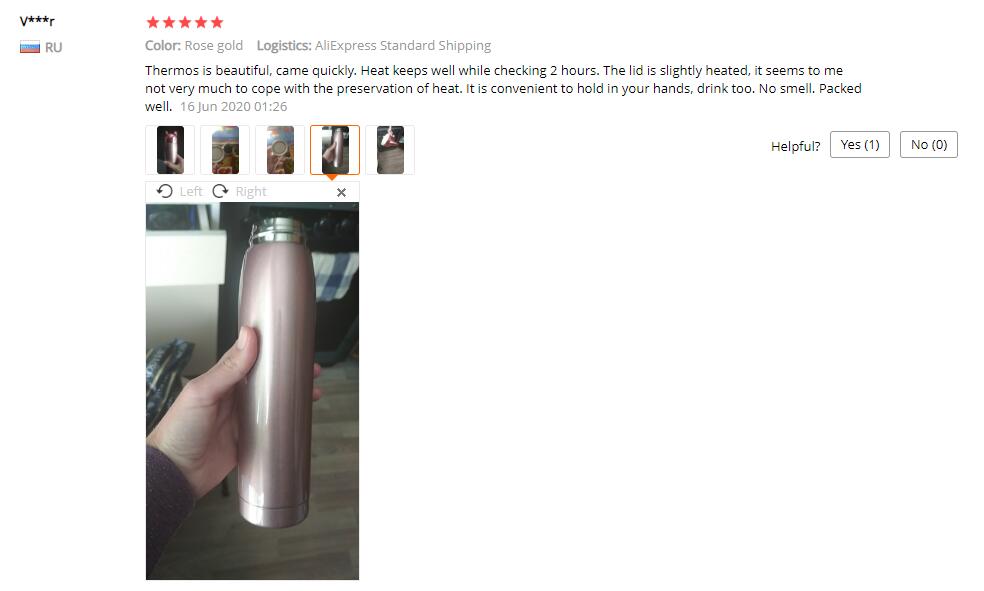
Task: Open the second review photo thumbnail
Action: pyautogui.click(x=225, y=150)
